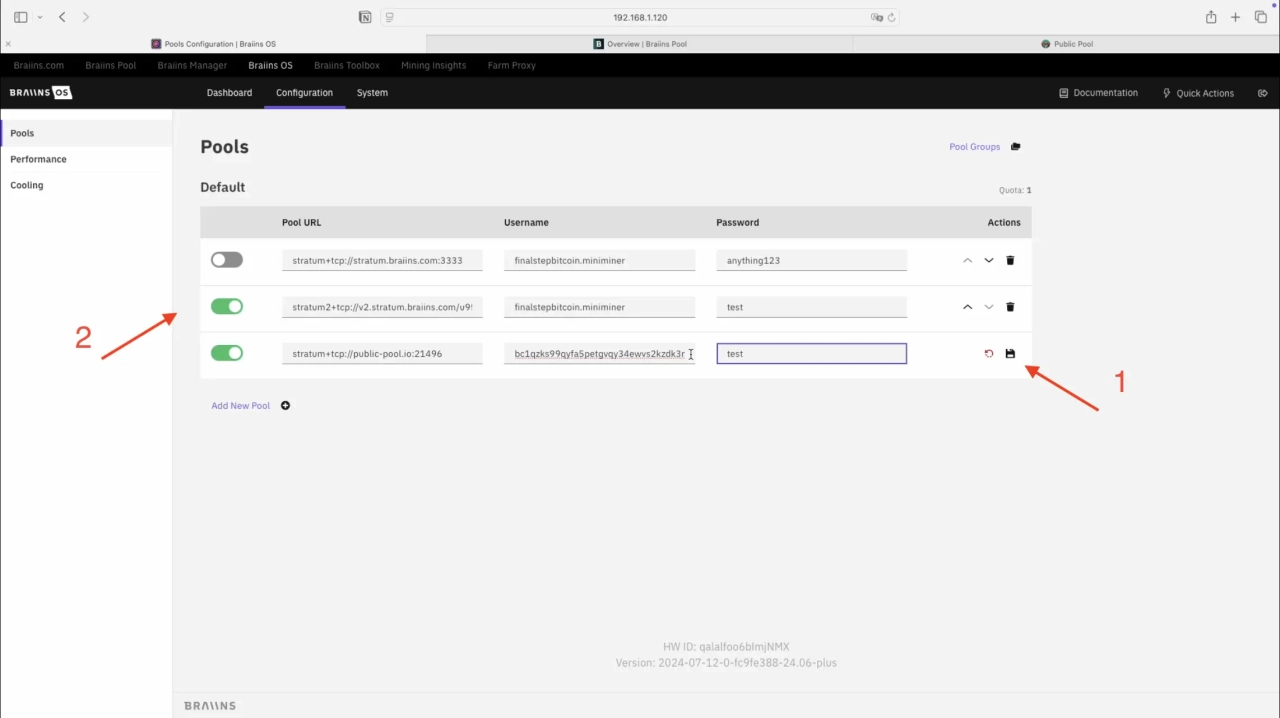Click the translate icon in address bar

pos(876,17)
